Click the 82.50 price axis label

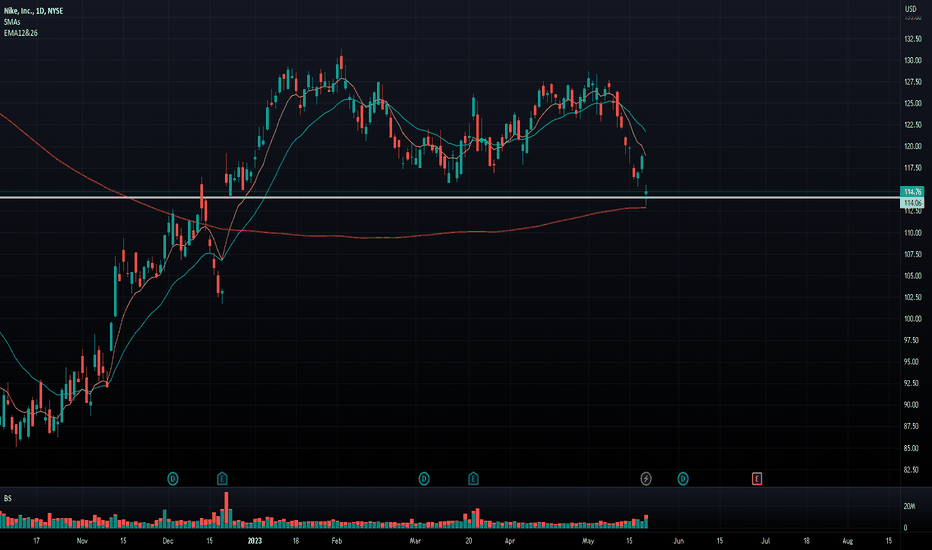pos(912,470)
